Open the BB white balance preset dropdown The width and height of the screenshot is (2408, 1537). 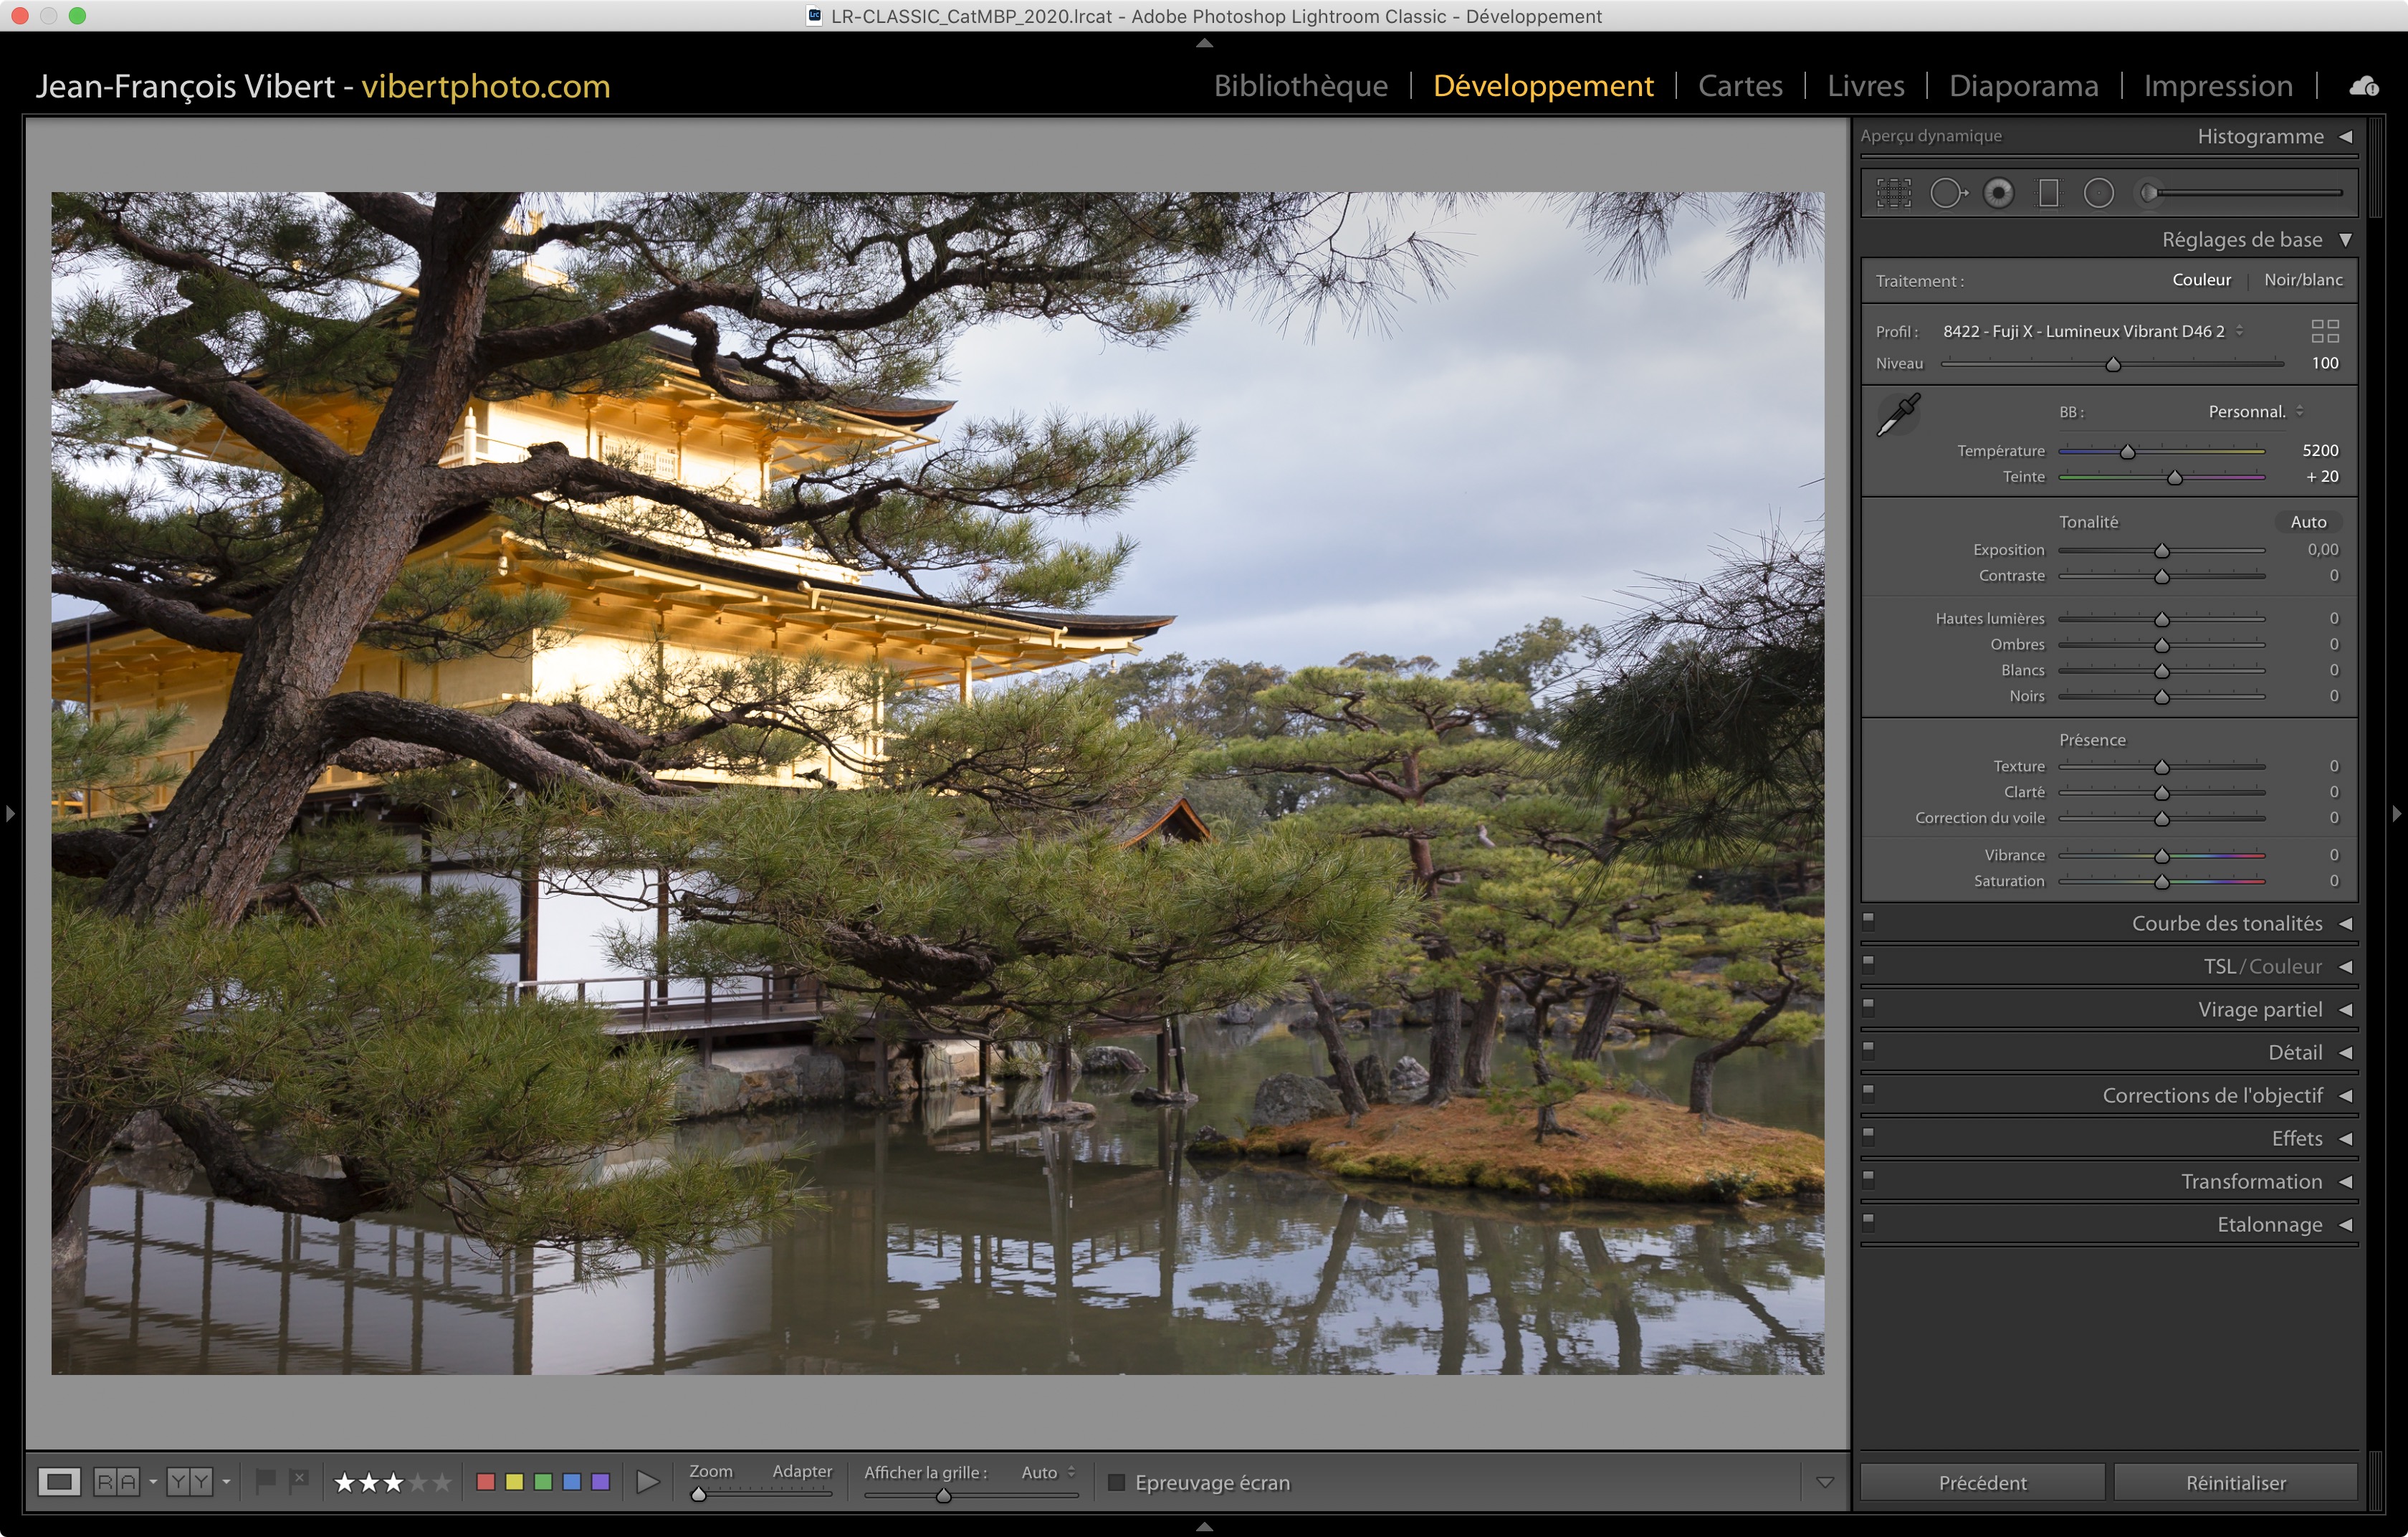pyautogui.click(x=2255, y=412)
